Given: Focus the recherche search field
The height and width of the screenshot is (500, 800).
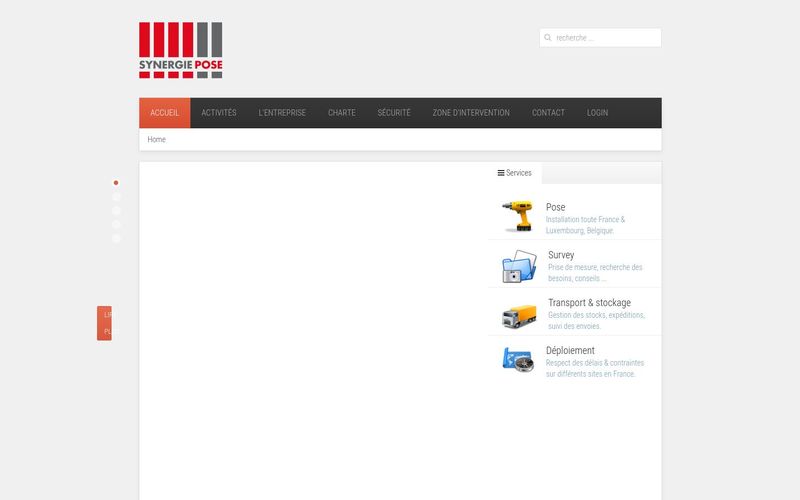Looking at the screenshot, I should 606,38.
